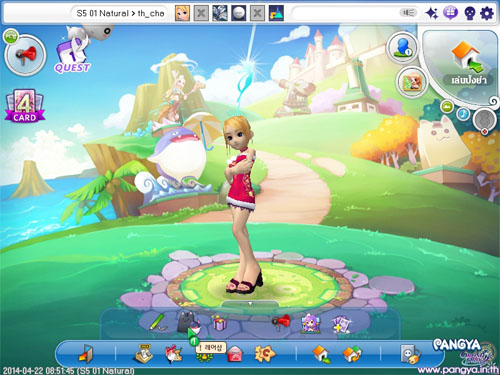Open the Quest calendar icon
This screenshot has width=500, height=375.
(73, 54)
